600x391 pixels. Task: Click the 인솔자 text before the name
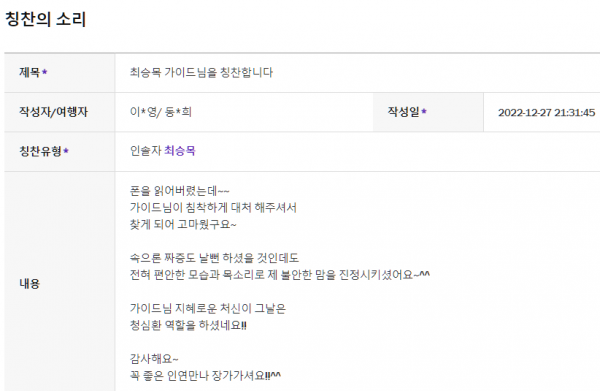(x=146, y=151)
